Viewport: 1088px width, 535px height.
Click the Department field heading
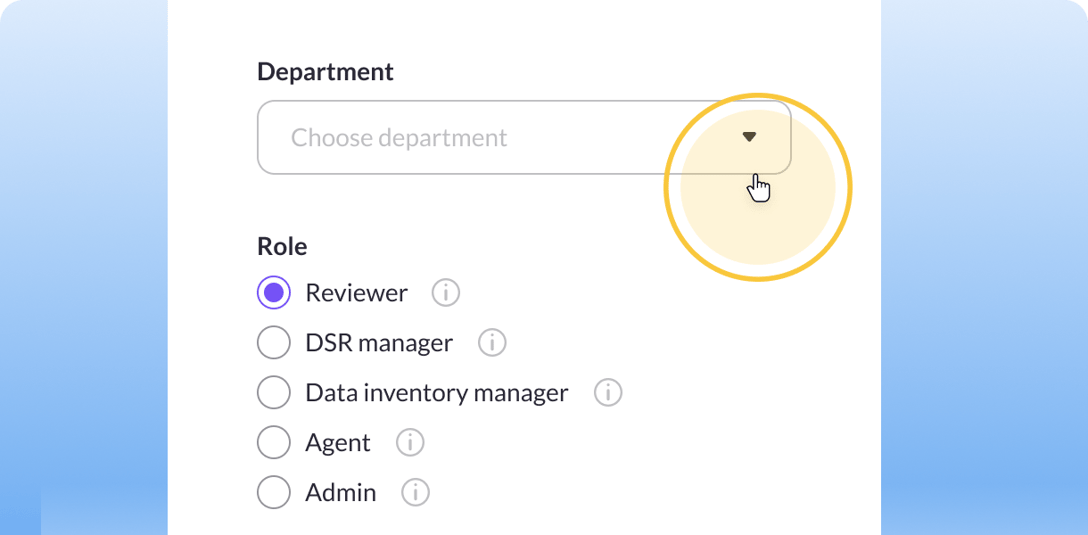325,71
